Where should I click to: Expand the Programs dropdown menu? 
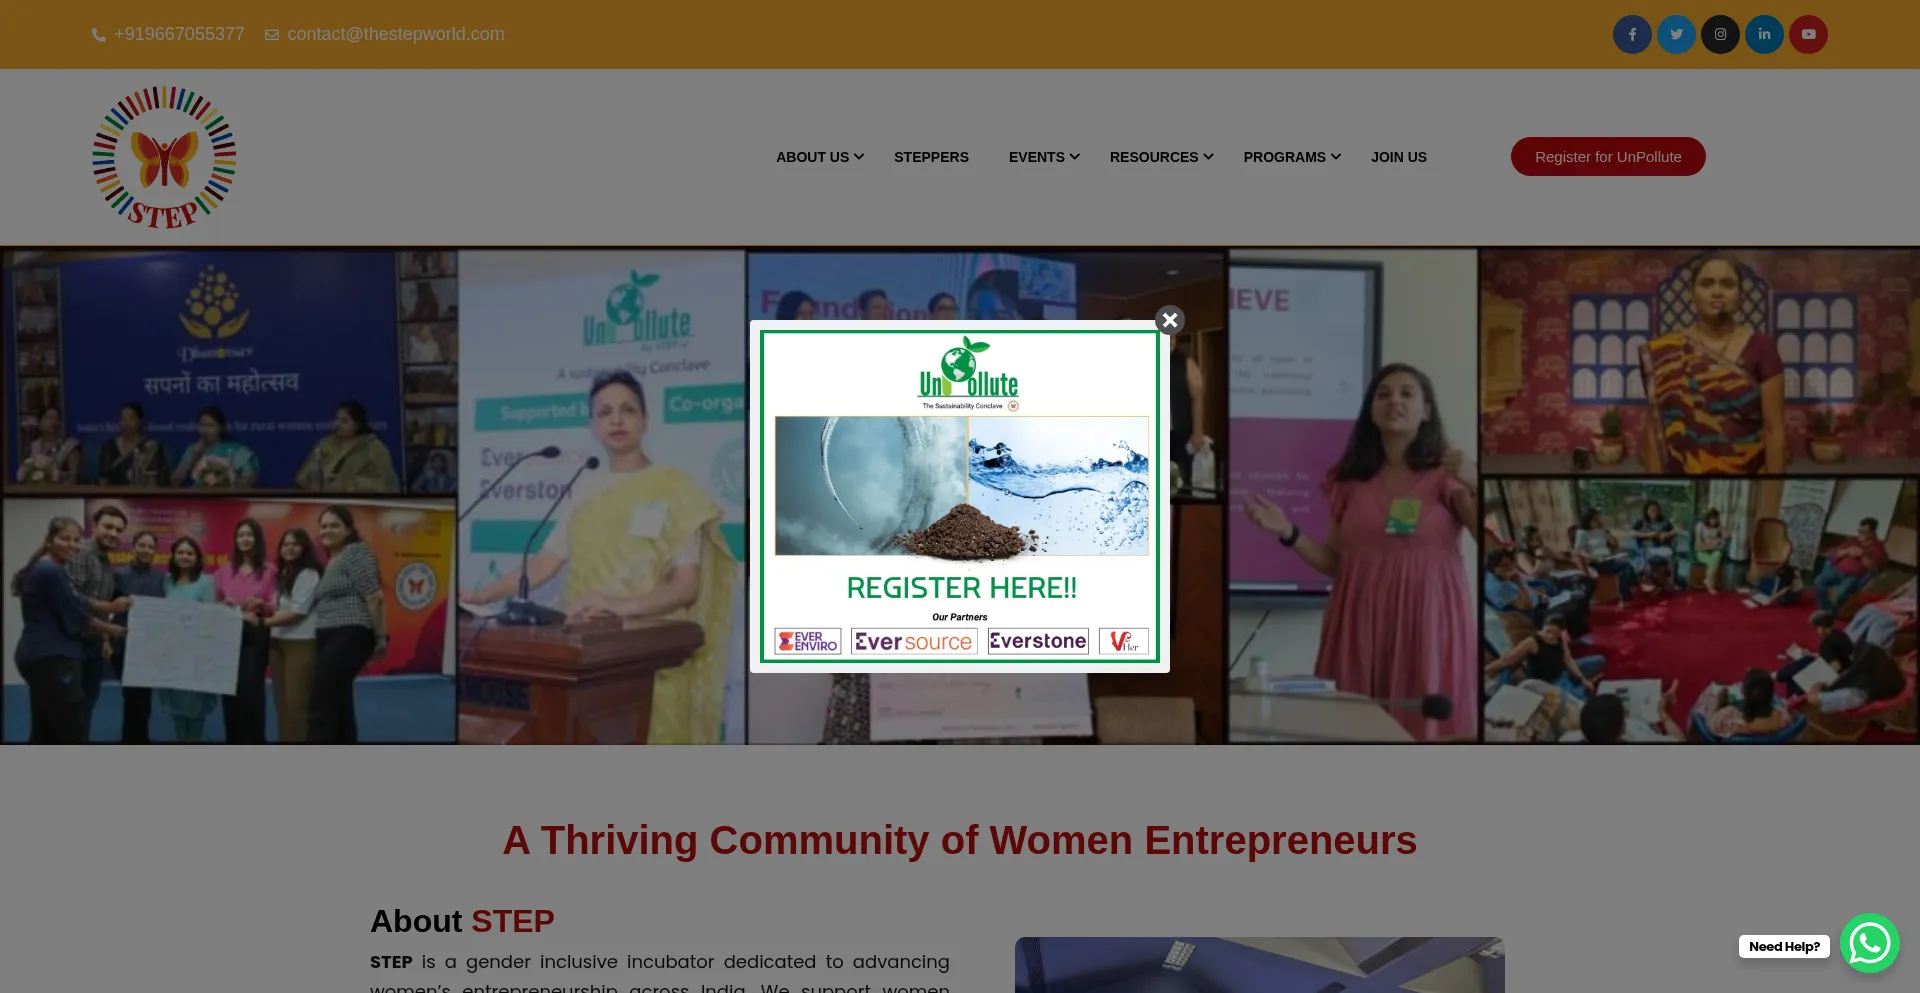pyautogui.click(x=1292, y=157)
